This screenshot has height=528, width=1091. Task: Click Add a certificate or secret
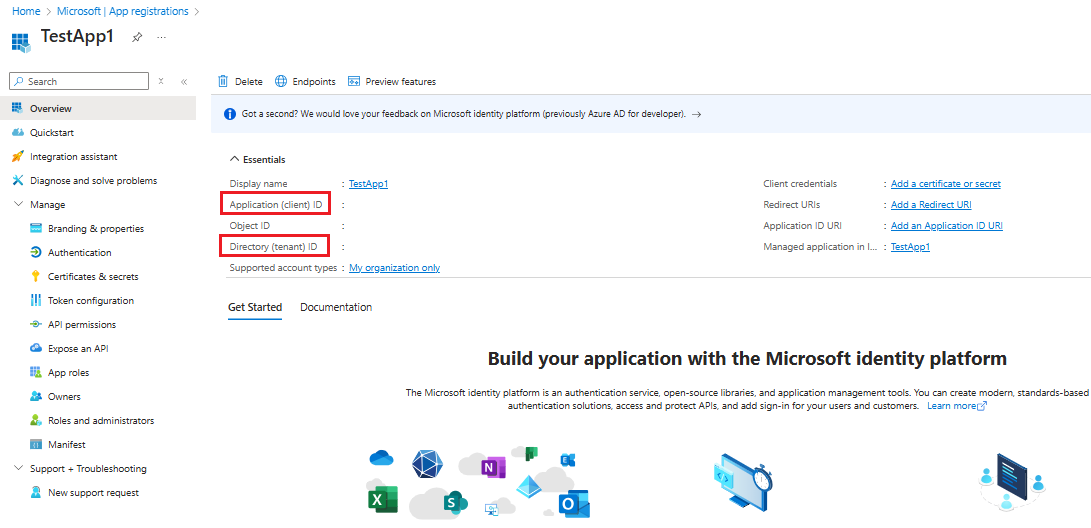pos(946,184)
